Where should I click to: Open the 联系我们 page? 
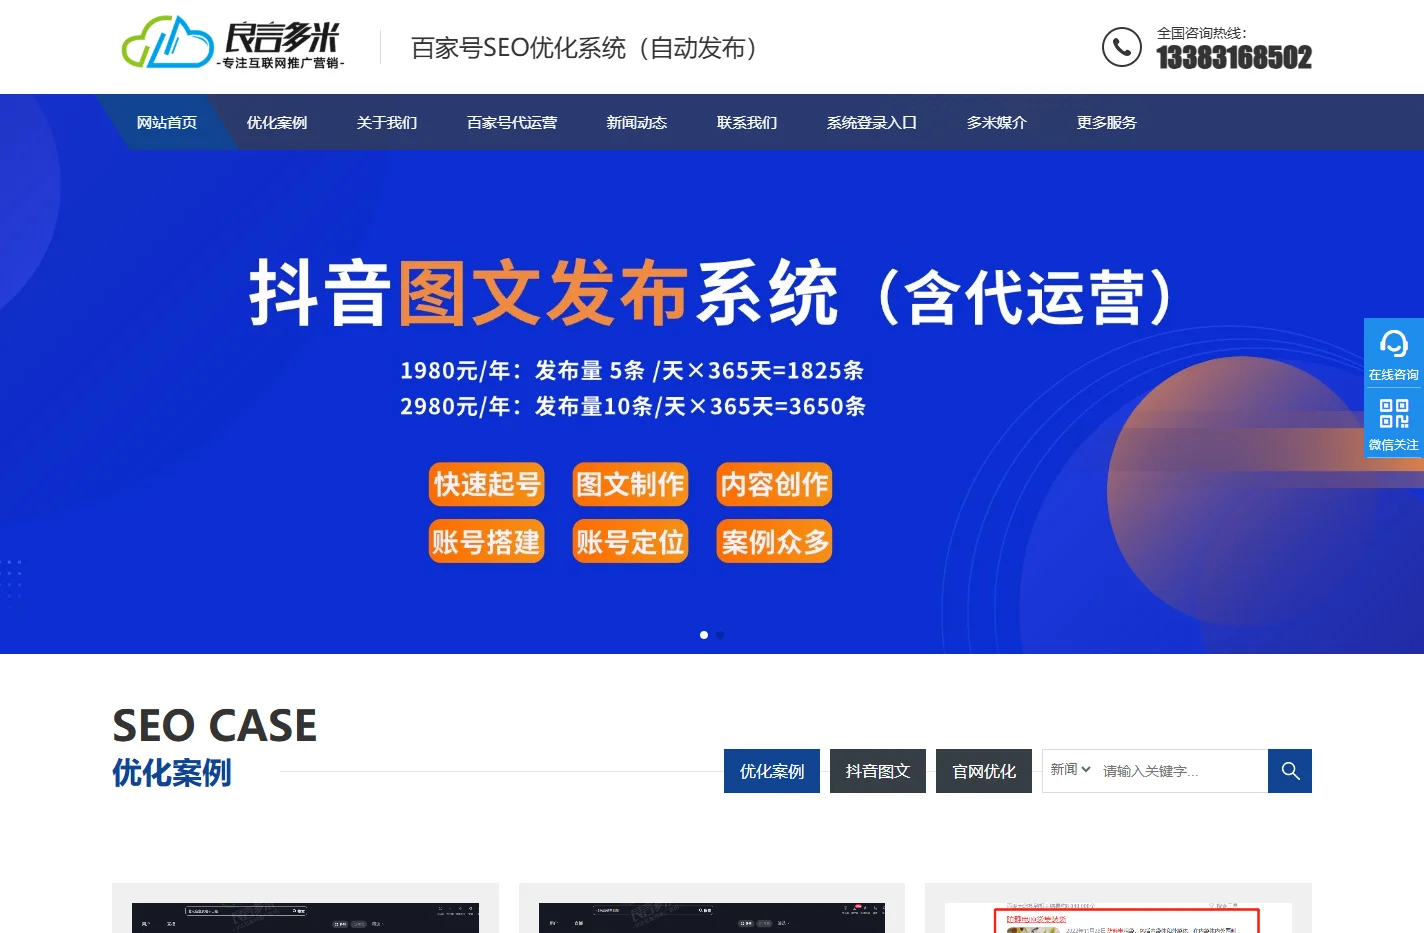[747, 122]
